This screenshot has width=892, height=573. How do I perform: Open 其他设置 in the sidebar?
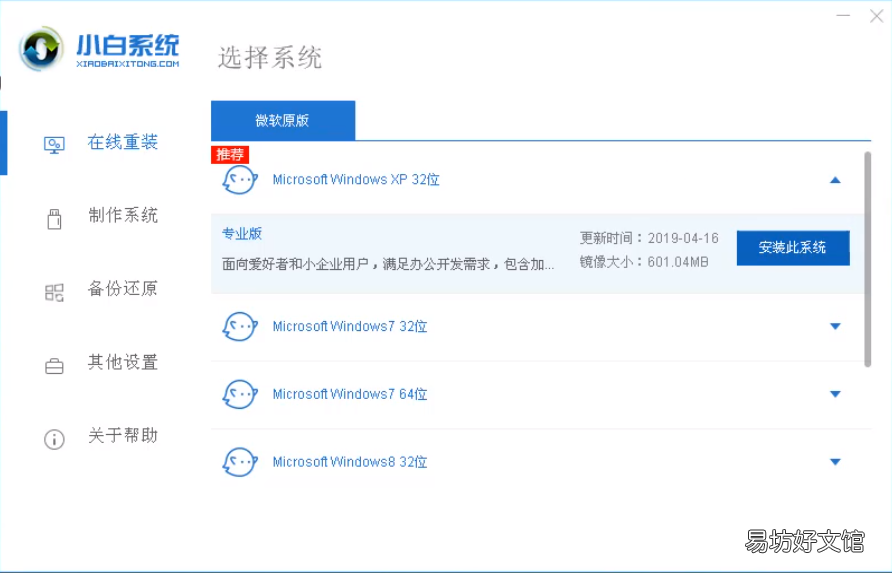pyautogui.click(x=123, y=362)
